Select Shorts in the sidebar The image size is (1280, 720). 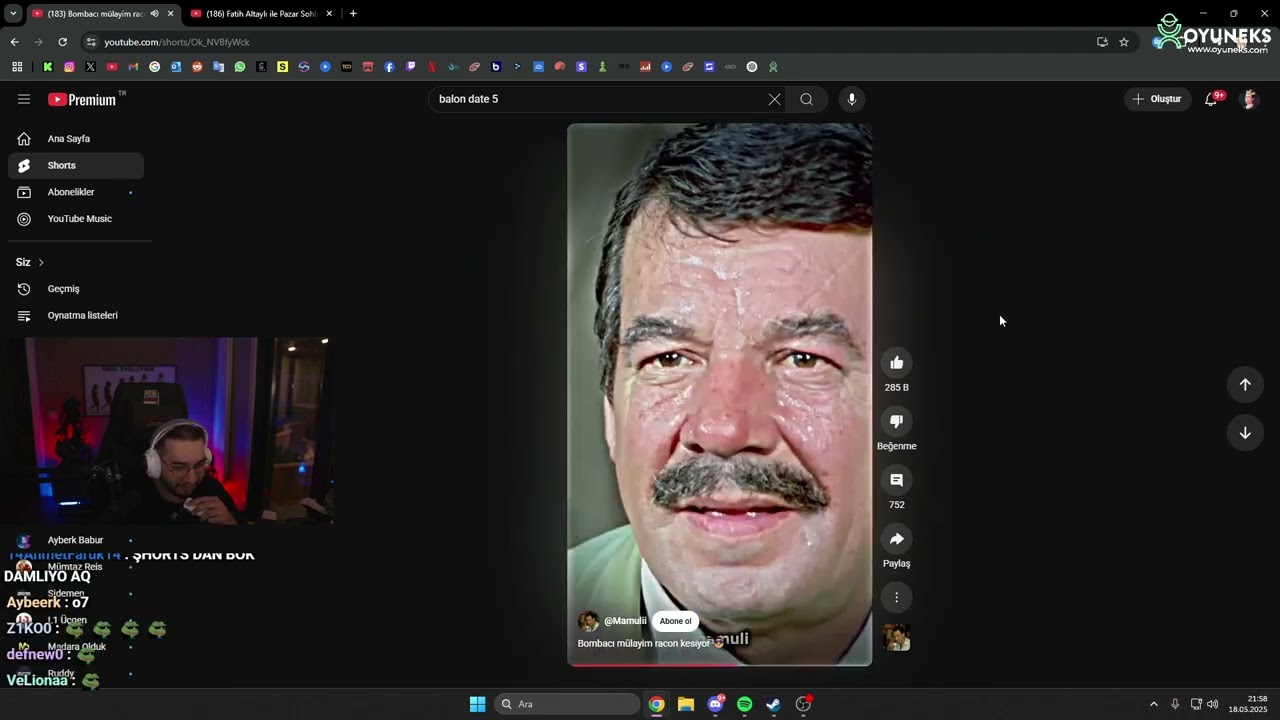[76, 165]
